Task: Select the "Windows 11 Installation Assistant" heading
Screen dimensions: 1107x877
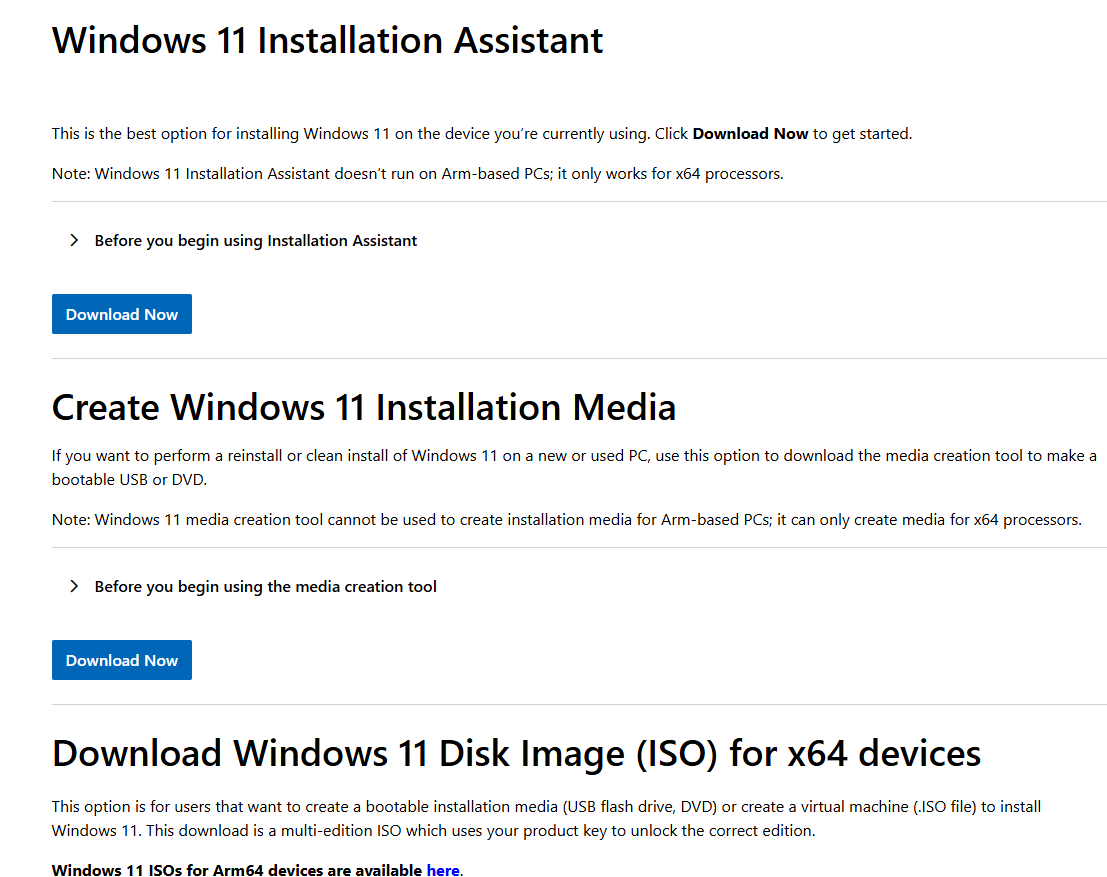Action: [x=327, y=40]
